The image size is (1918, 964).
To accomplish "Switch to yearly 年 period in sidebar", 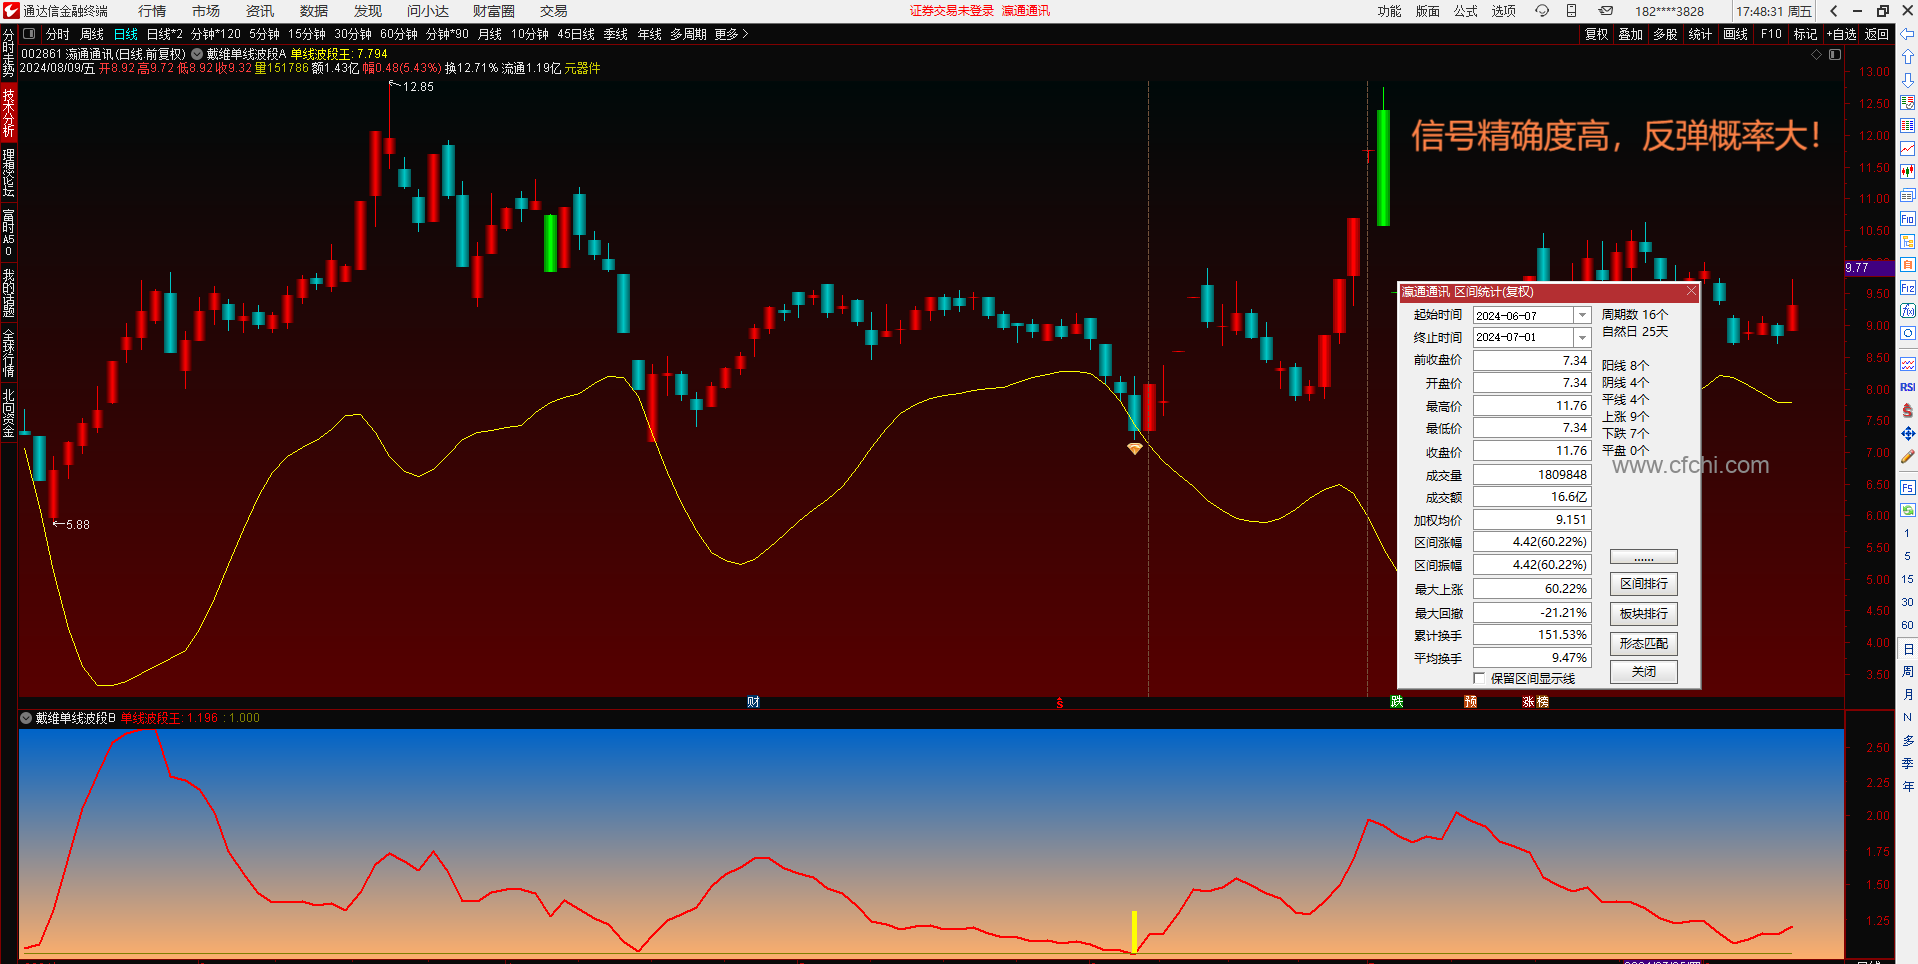I will (x=1907, y=786).
